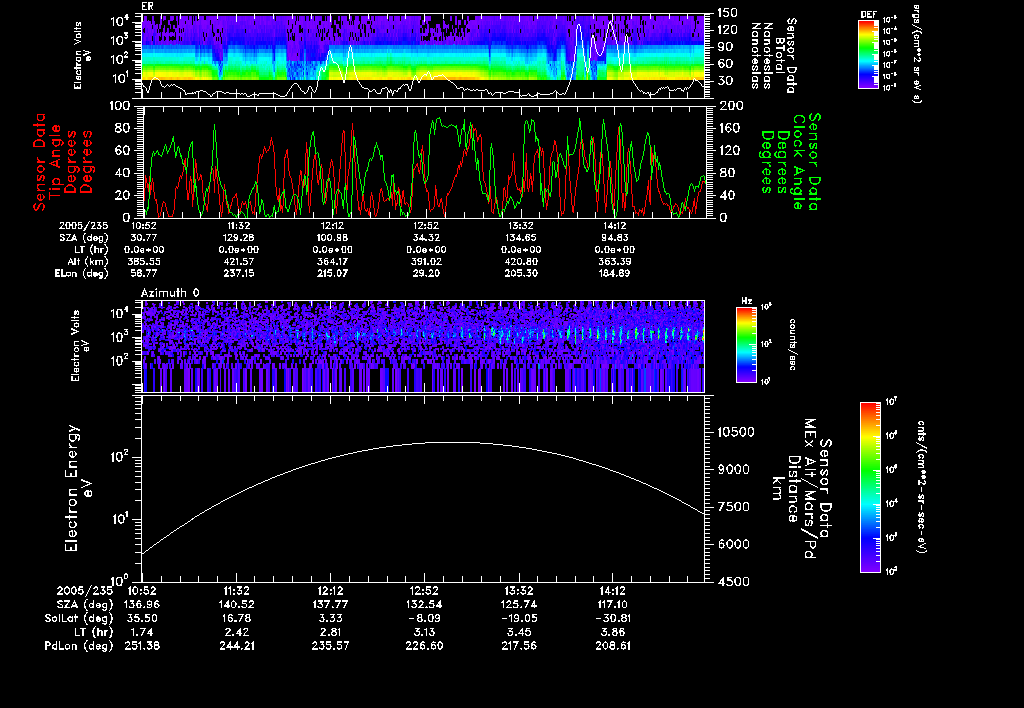
Task: Click the ER electron spectrogram panel
Action: click(x=424, y=56)
